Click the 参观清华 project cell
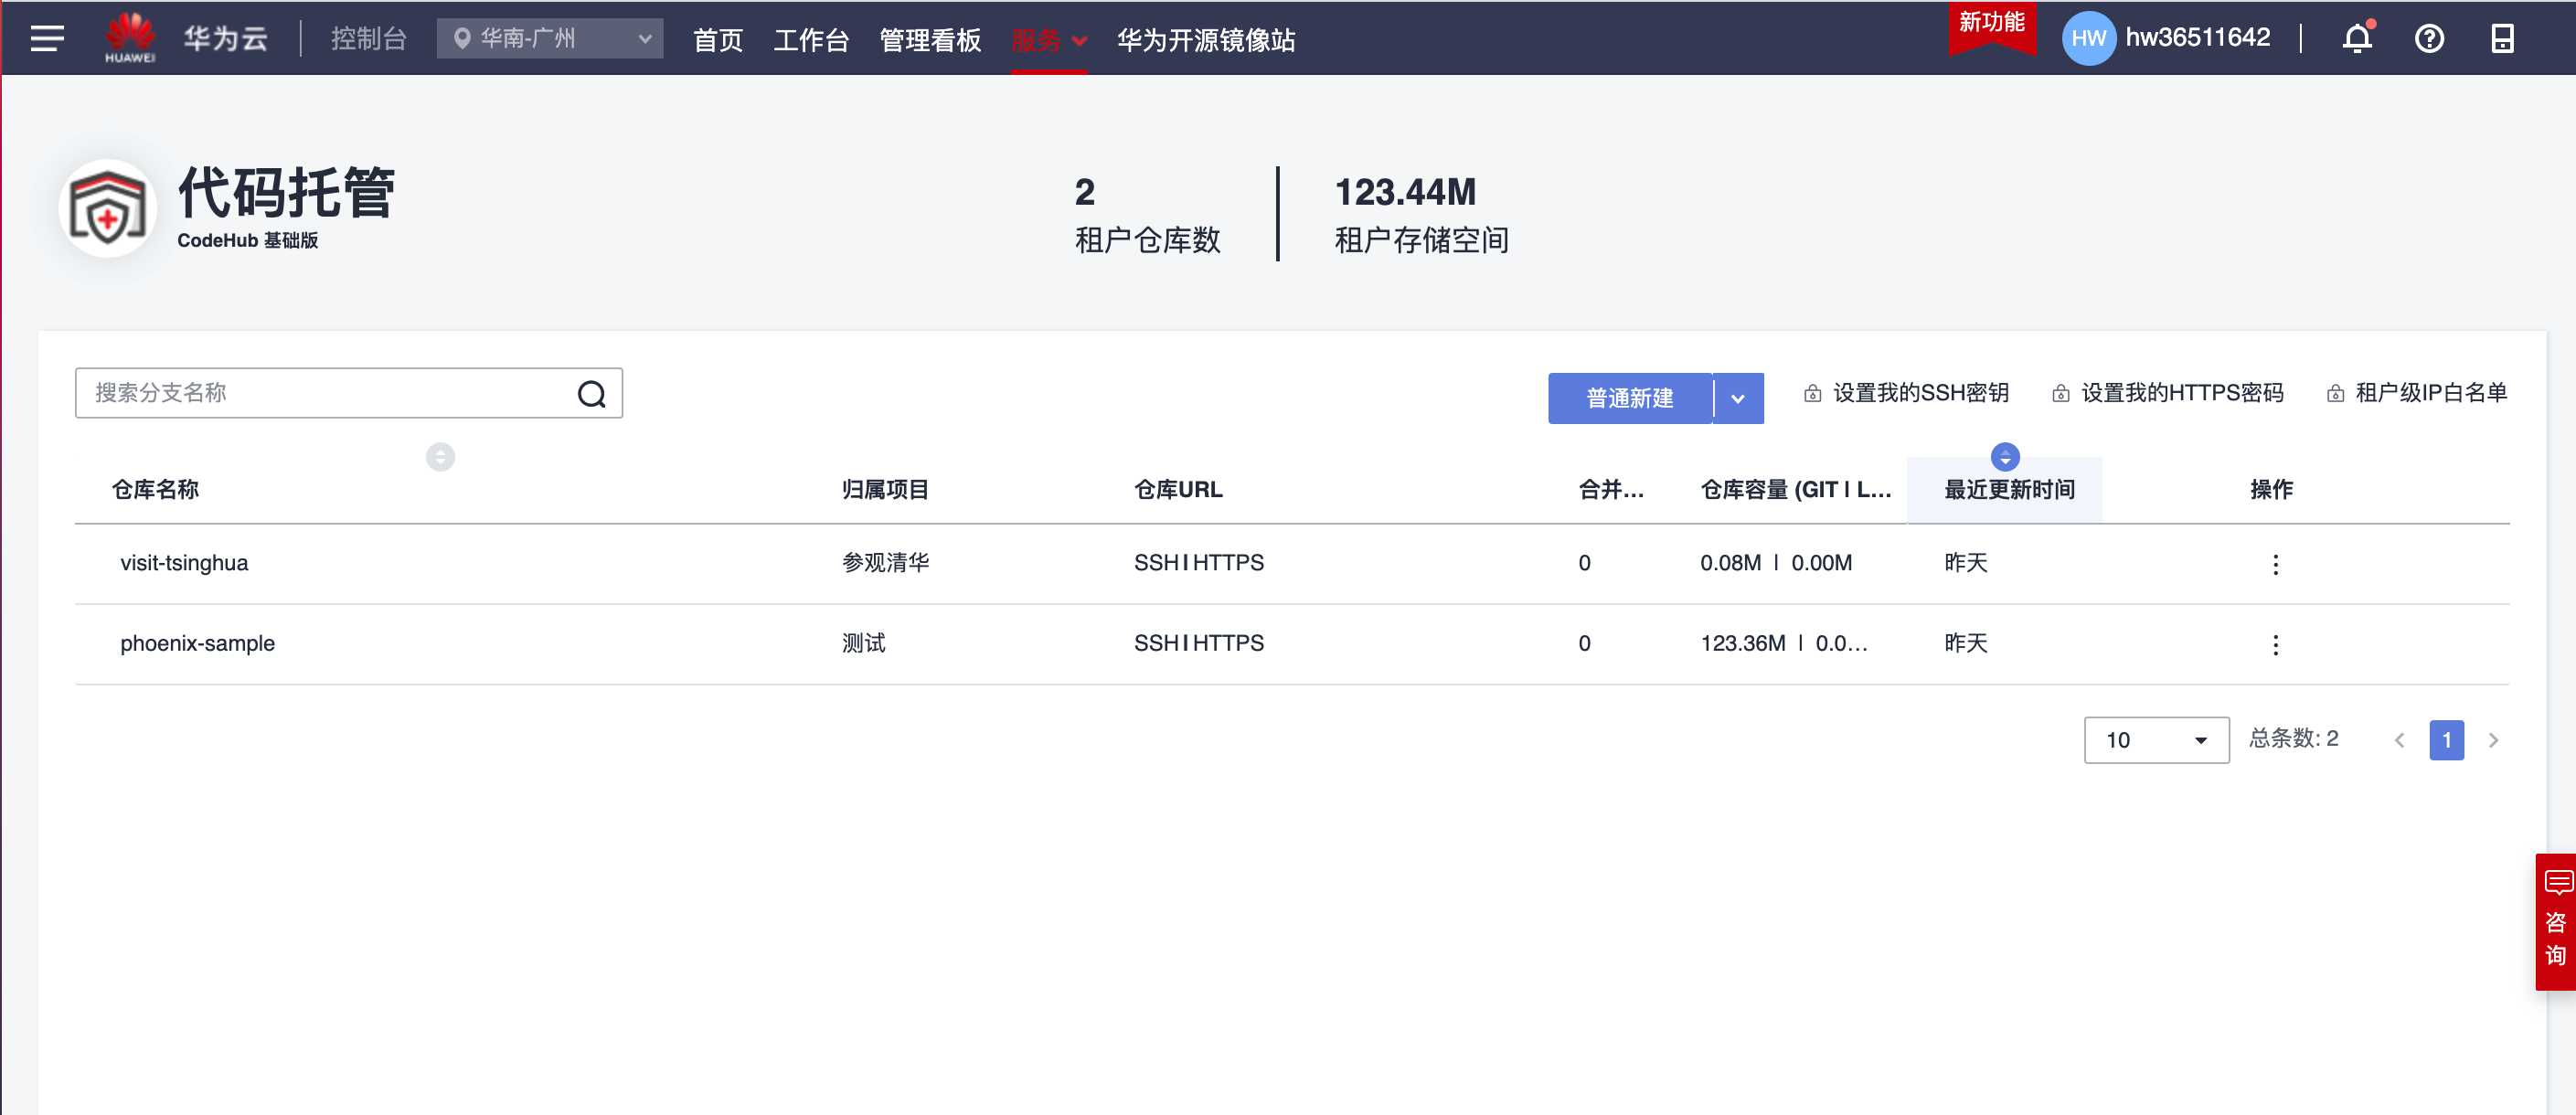 (885, 563)
